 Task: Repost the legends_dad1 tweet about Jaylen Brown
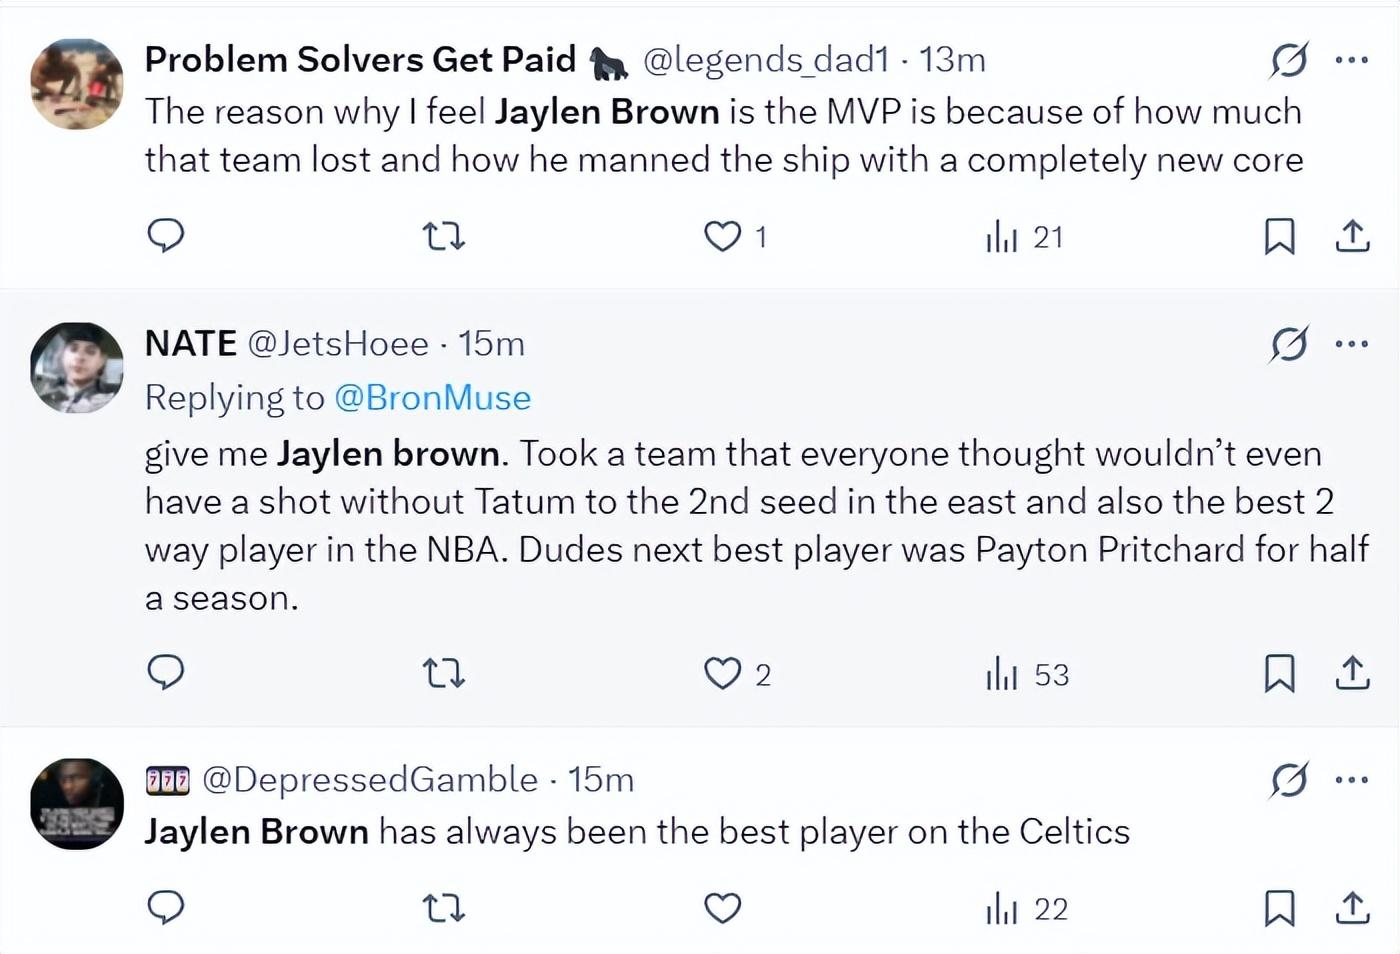point(443,237)
